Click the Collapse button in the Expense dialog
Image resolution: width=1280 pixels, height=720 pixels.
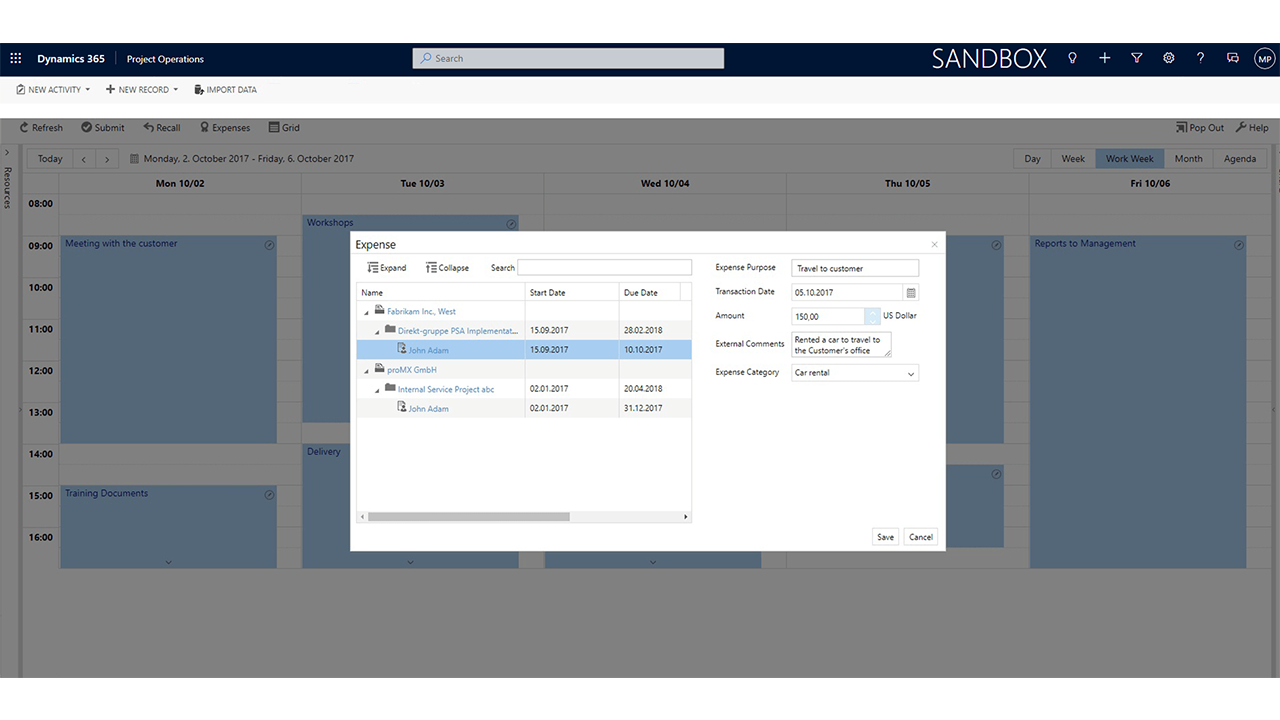click(x=447, y=267)
